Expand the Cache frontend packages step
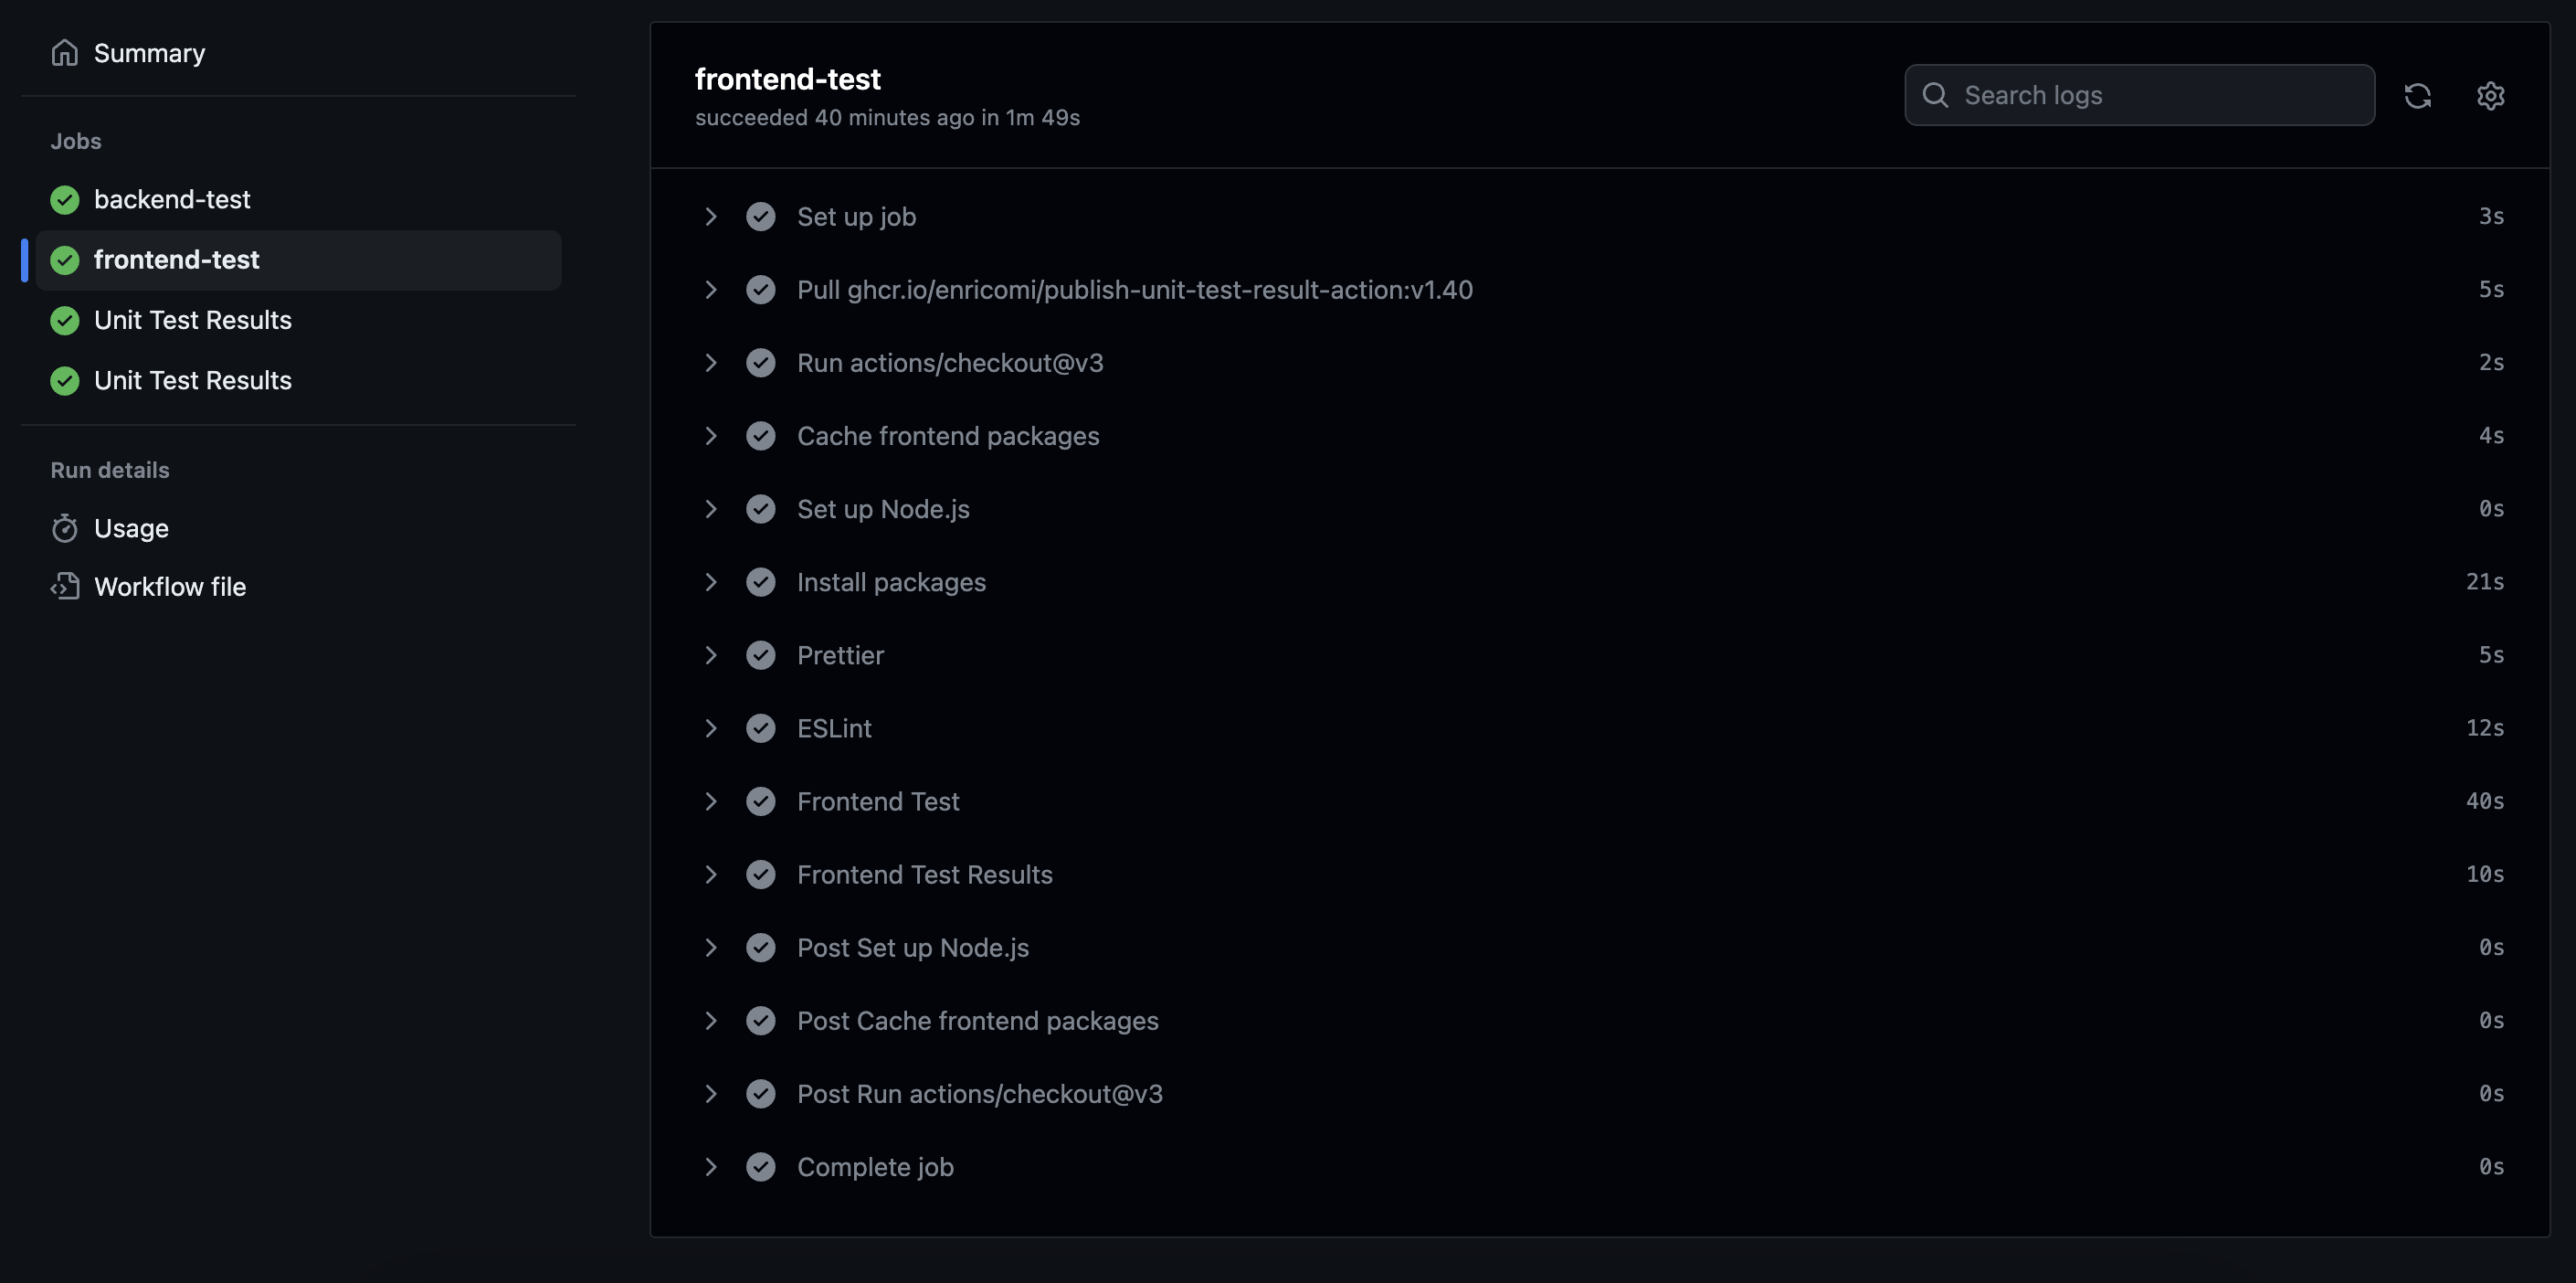The height and width of the screenshot is (1283, 2576). click(711, 436)
